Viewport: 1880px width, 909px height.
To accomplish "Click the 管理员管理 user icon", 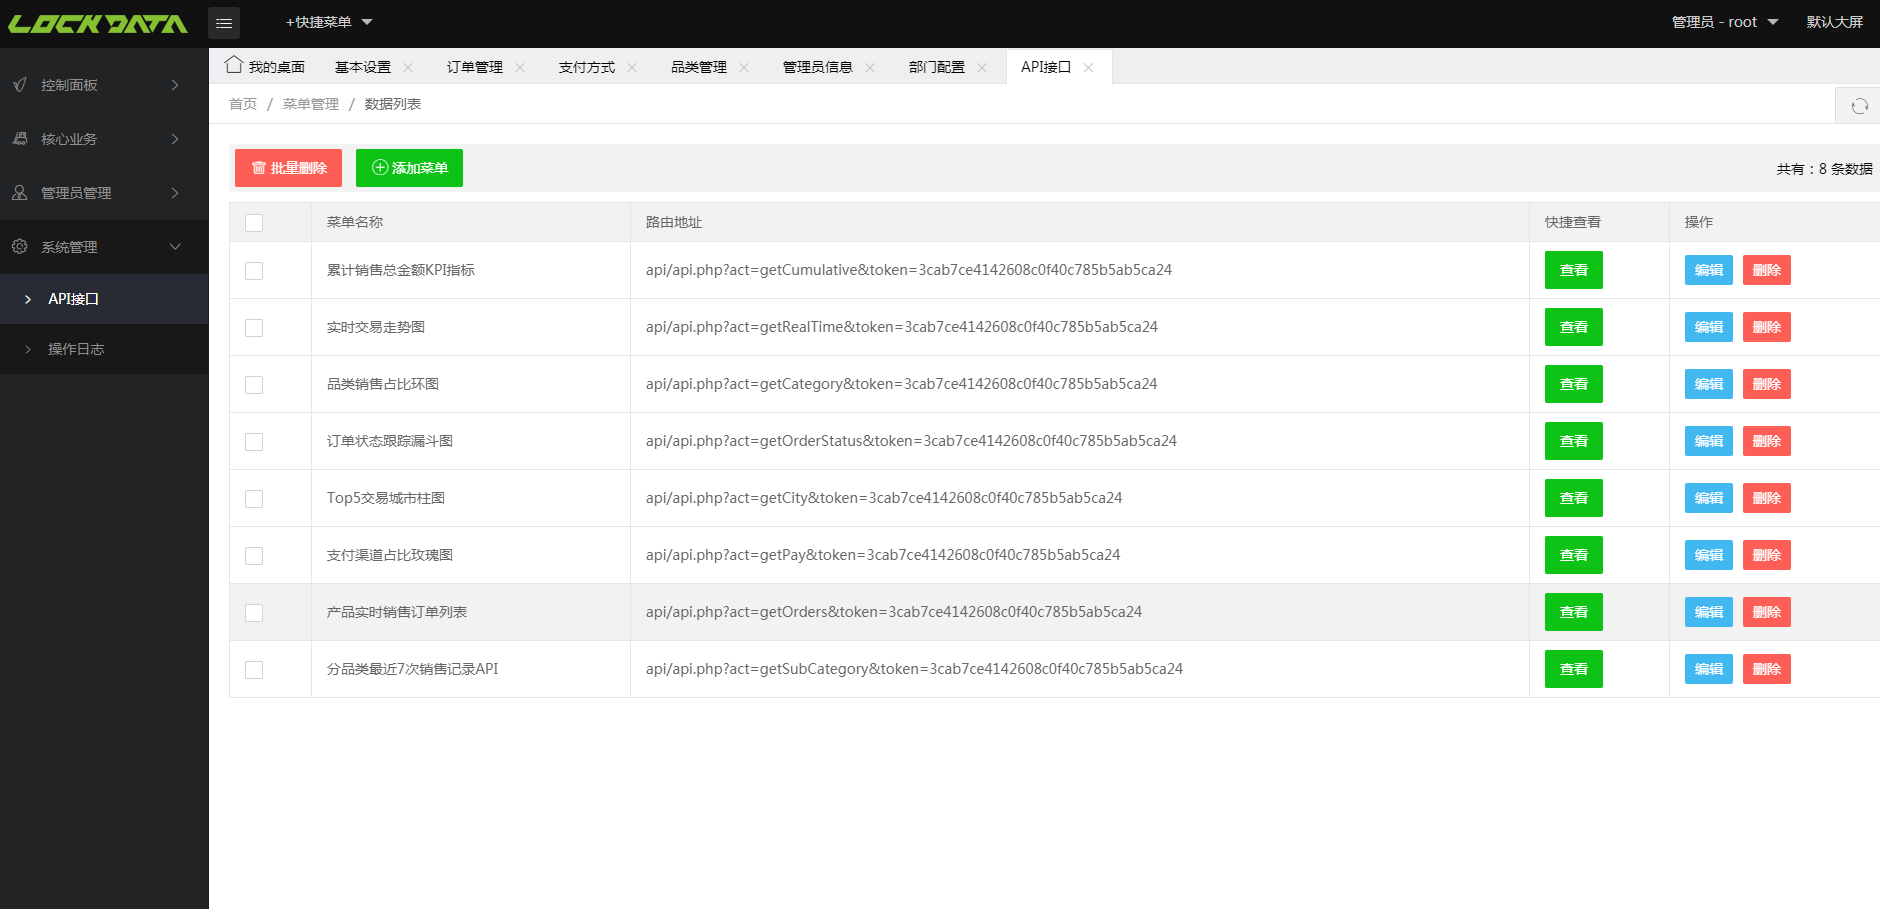I will (20, 193).
